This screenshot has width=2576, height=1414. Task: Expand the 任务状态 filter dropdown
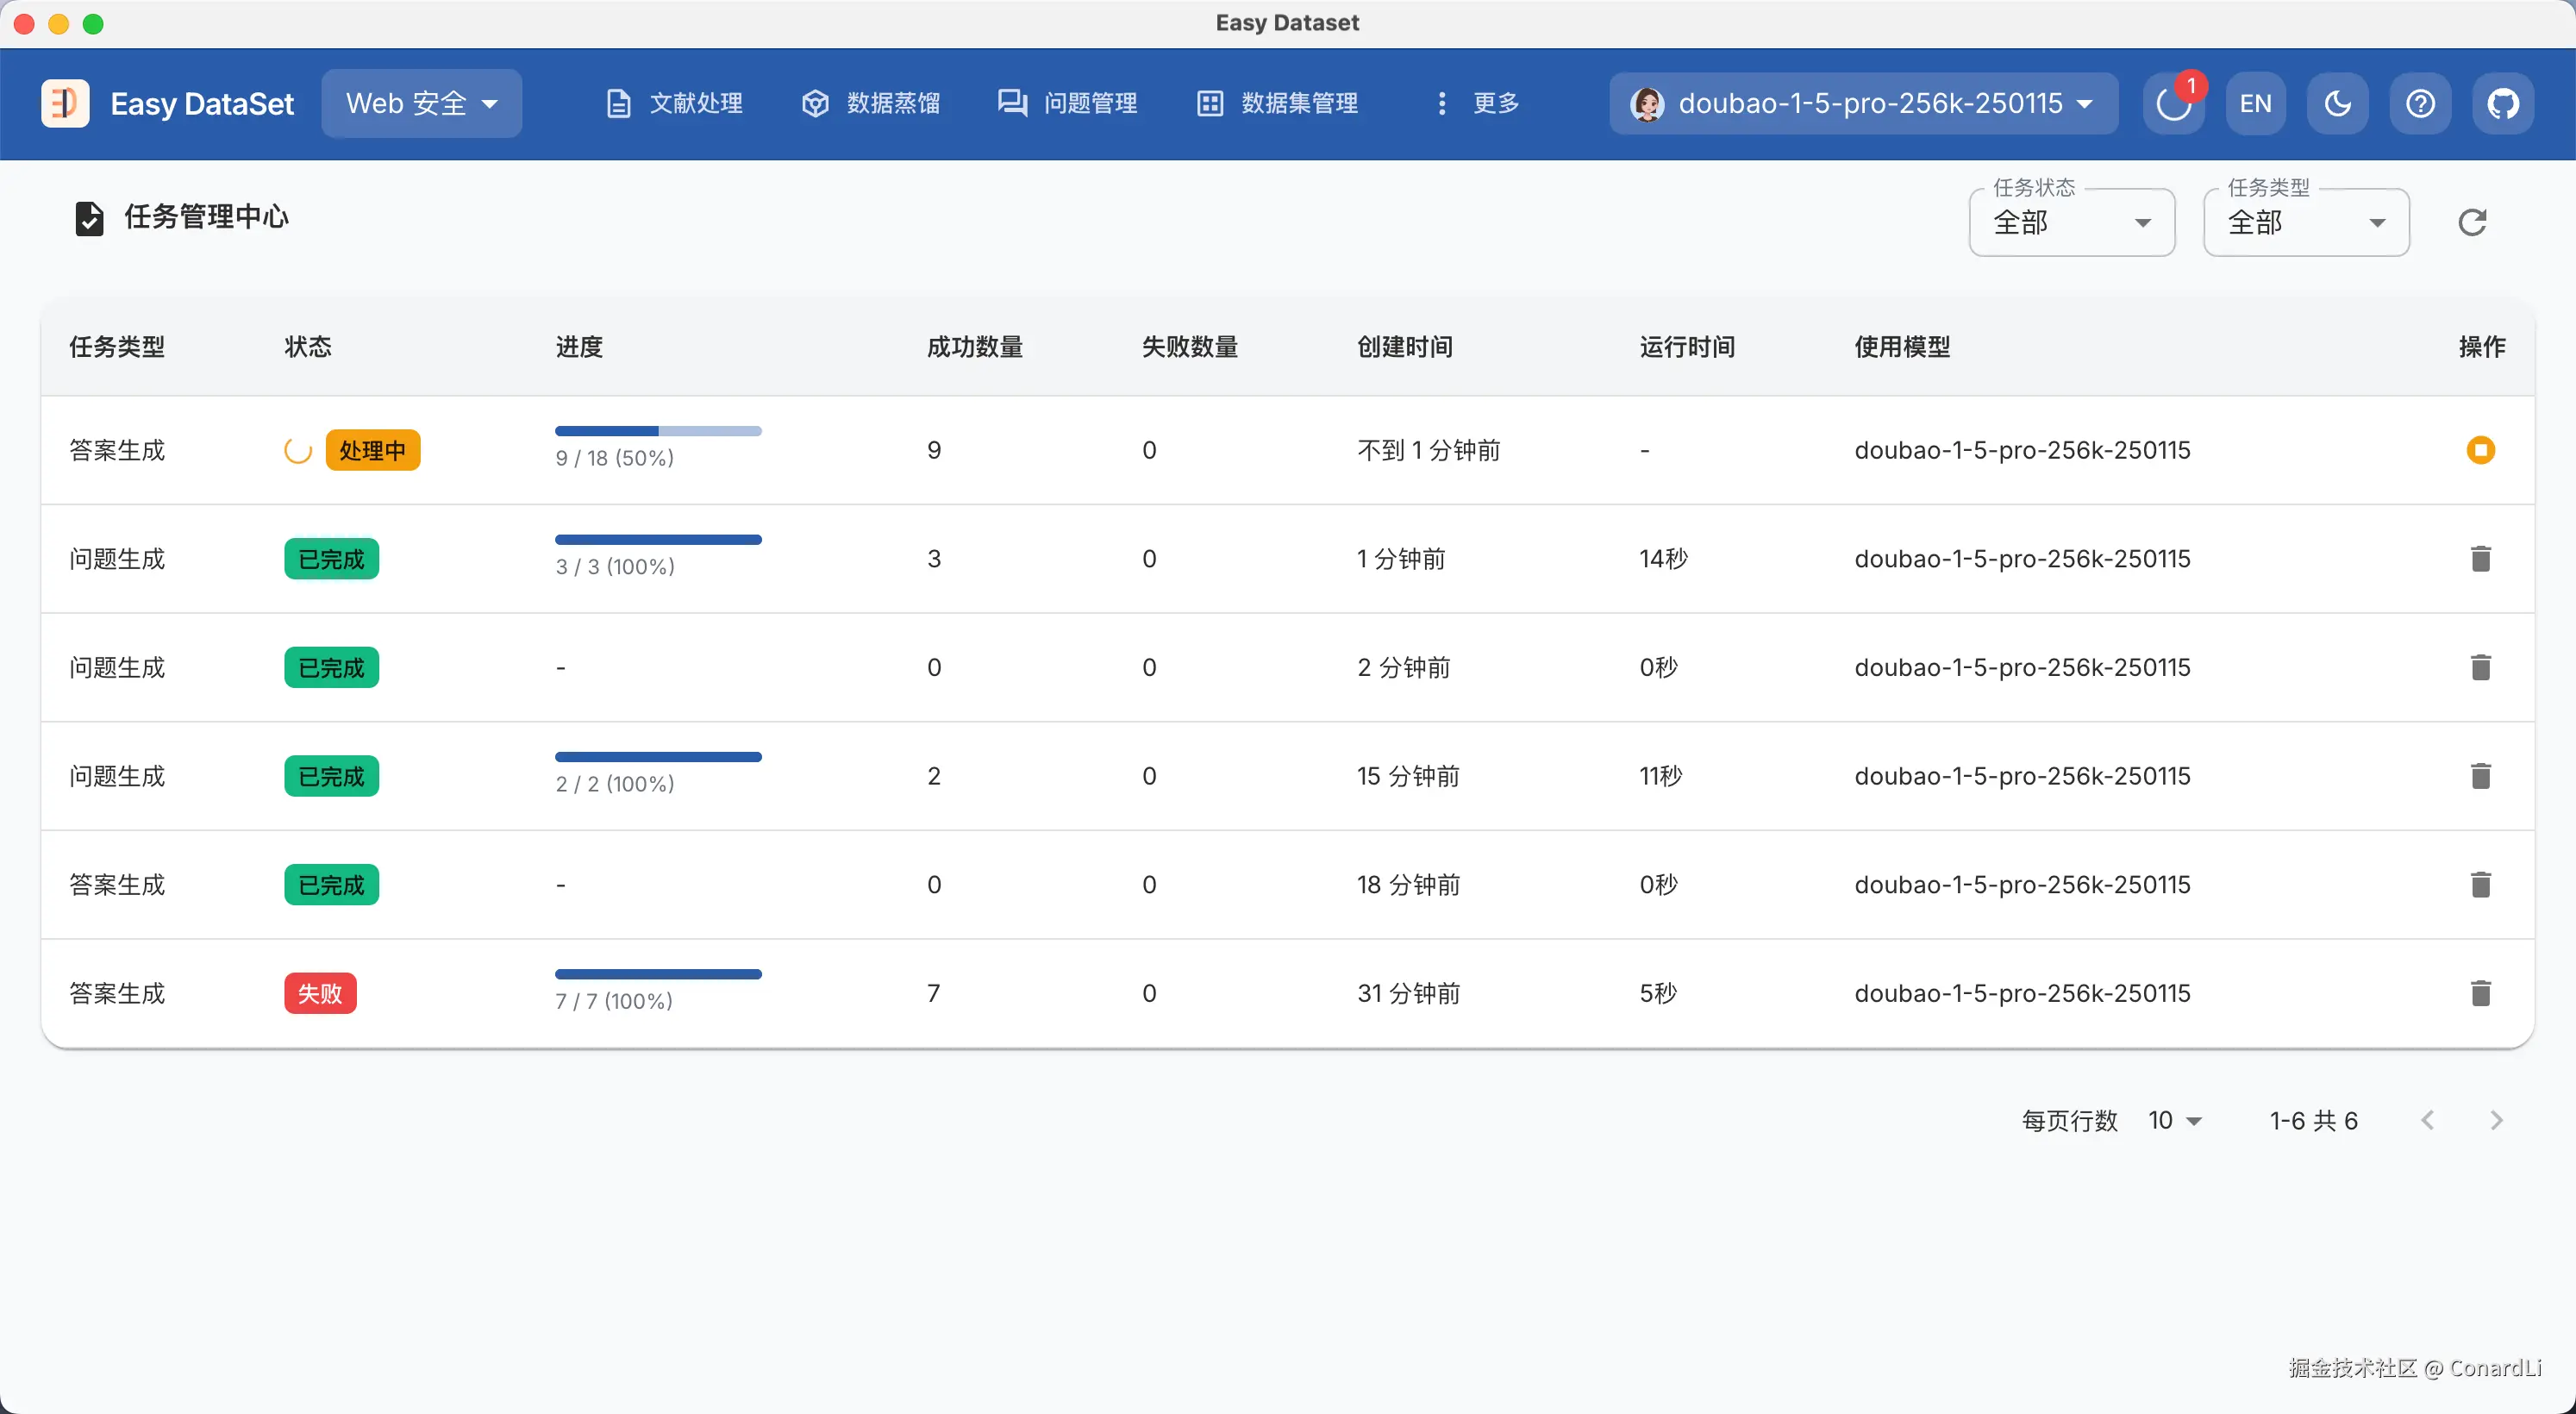(x=2071, y=222)
